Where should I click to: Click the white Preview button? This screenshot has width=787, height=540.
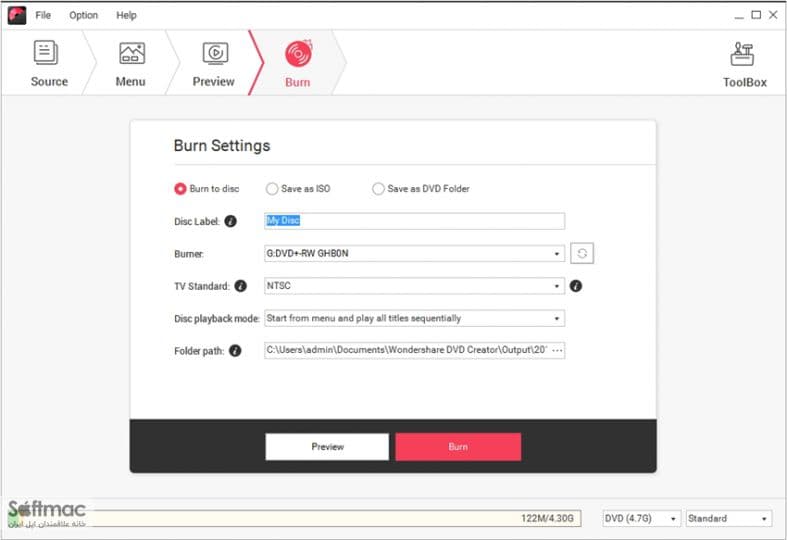[x=327, y=447]
